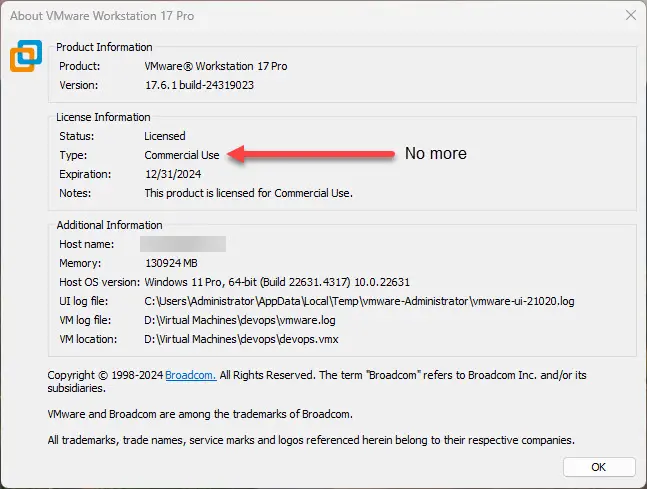Click product name VMware® Workstation 17 Pro
647x489 pixels.
[x=216, y=66]
